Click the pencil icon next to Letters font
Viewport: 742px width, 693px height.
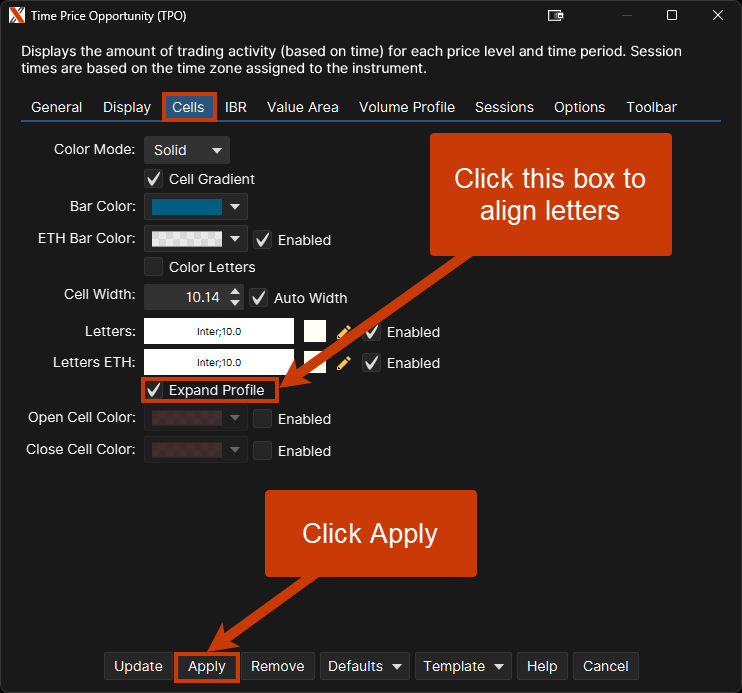tap(344, 332)
